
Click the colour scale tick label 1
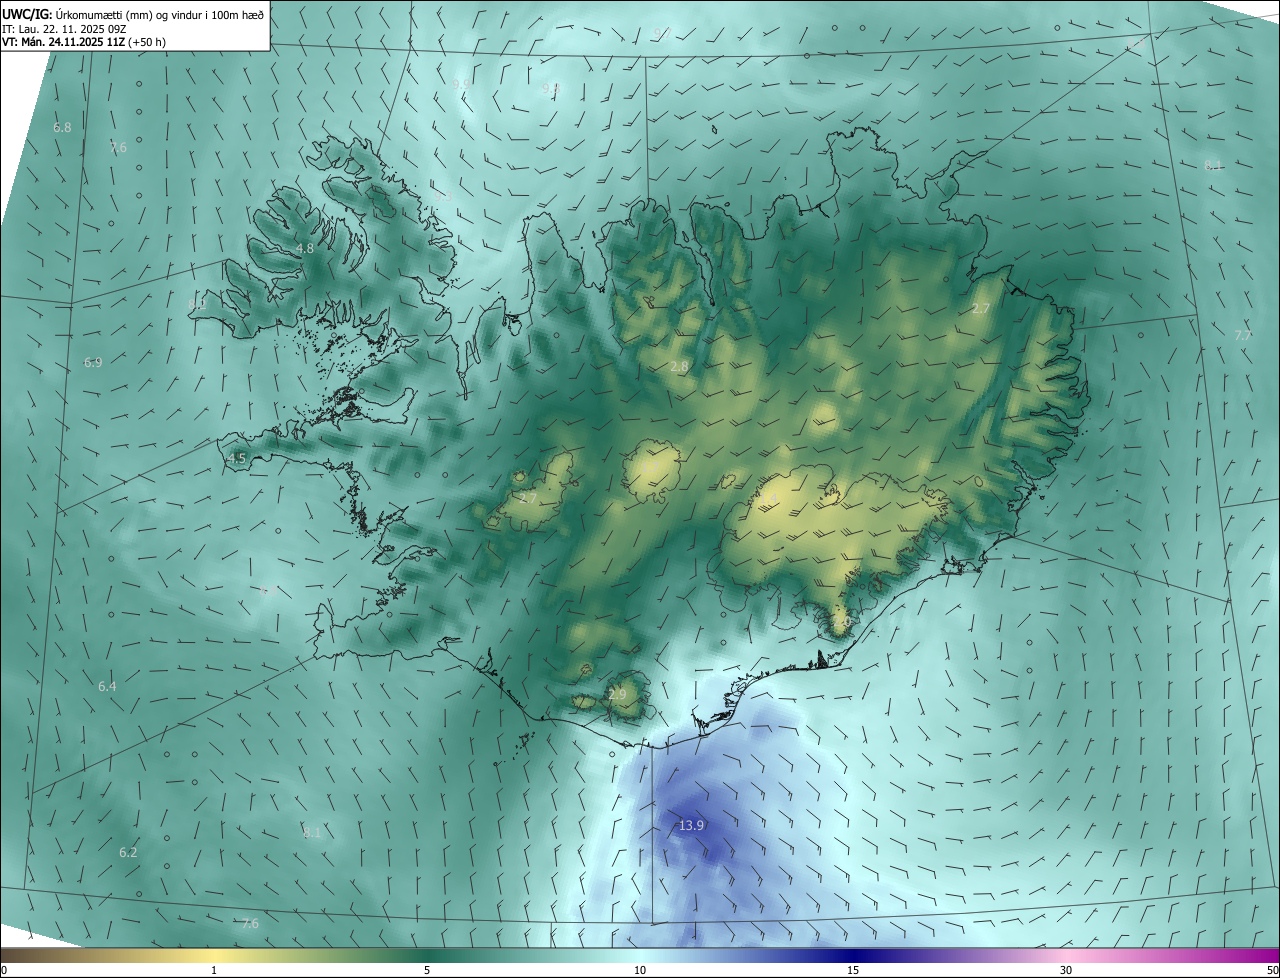pyautogui.click(x=214, y=970)
